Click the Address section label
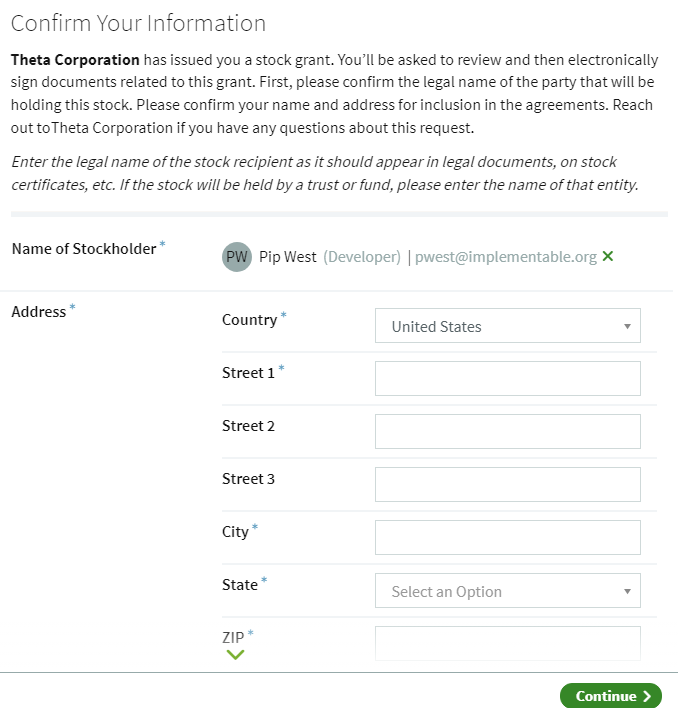 (x=39, y=312)
